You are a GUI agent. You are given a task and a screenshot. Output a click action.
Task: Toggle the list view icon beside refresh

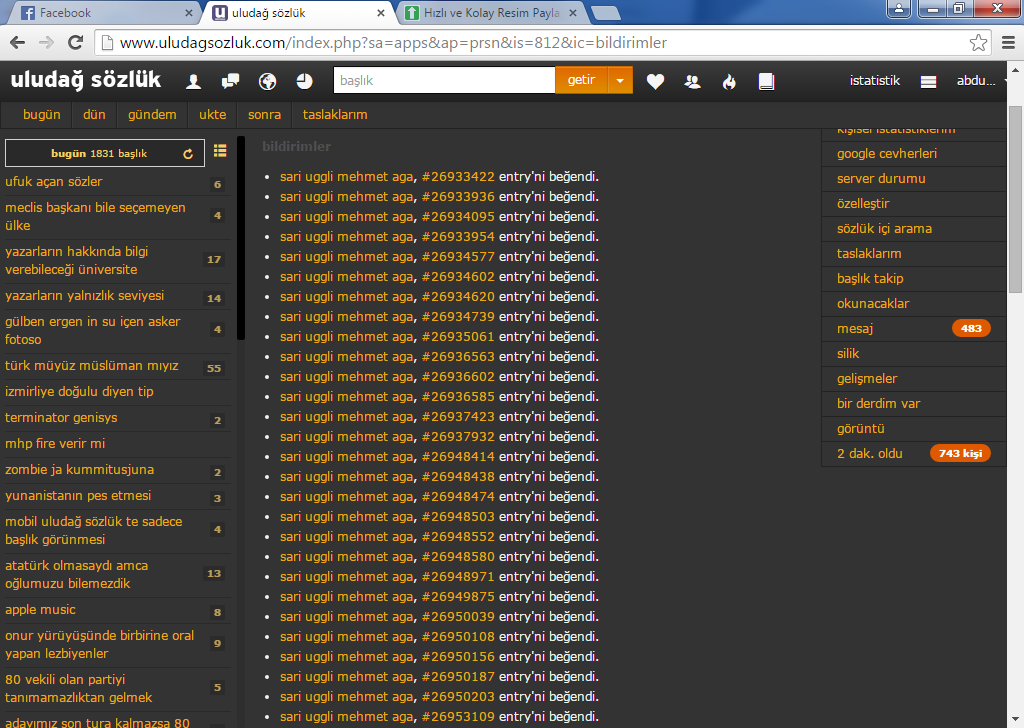(220, 151)
